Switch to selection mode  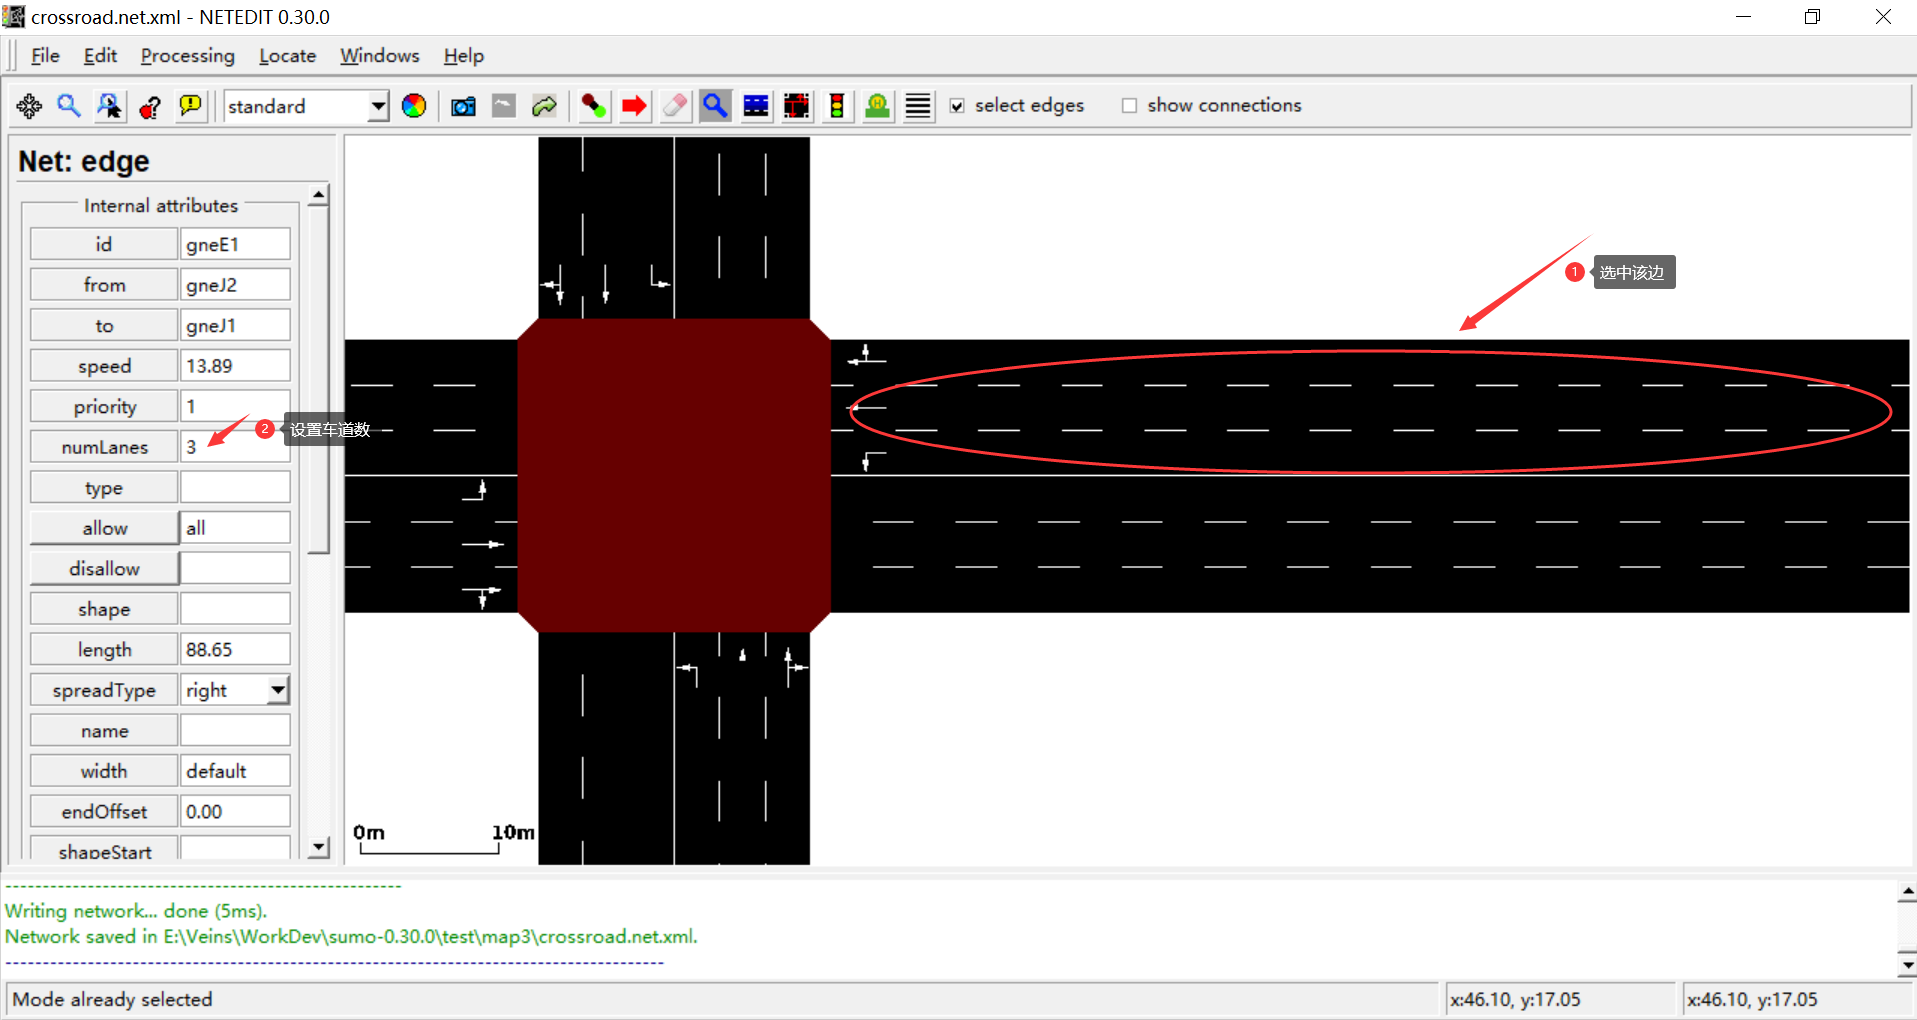pyautogui.click(x=756, y=105)
